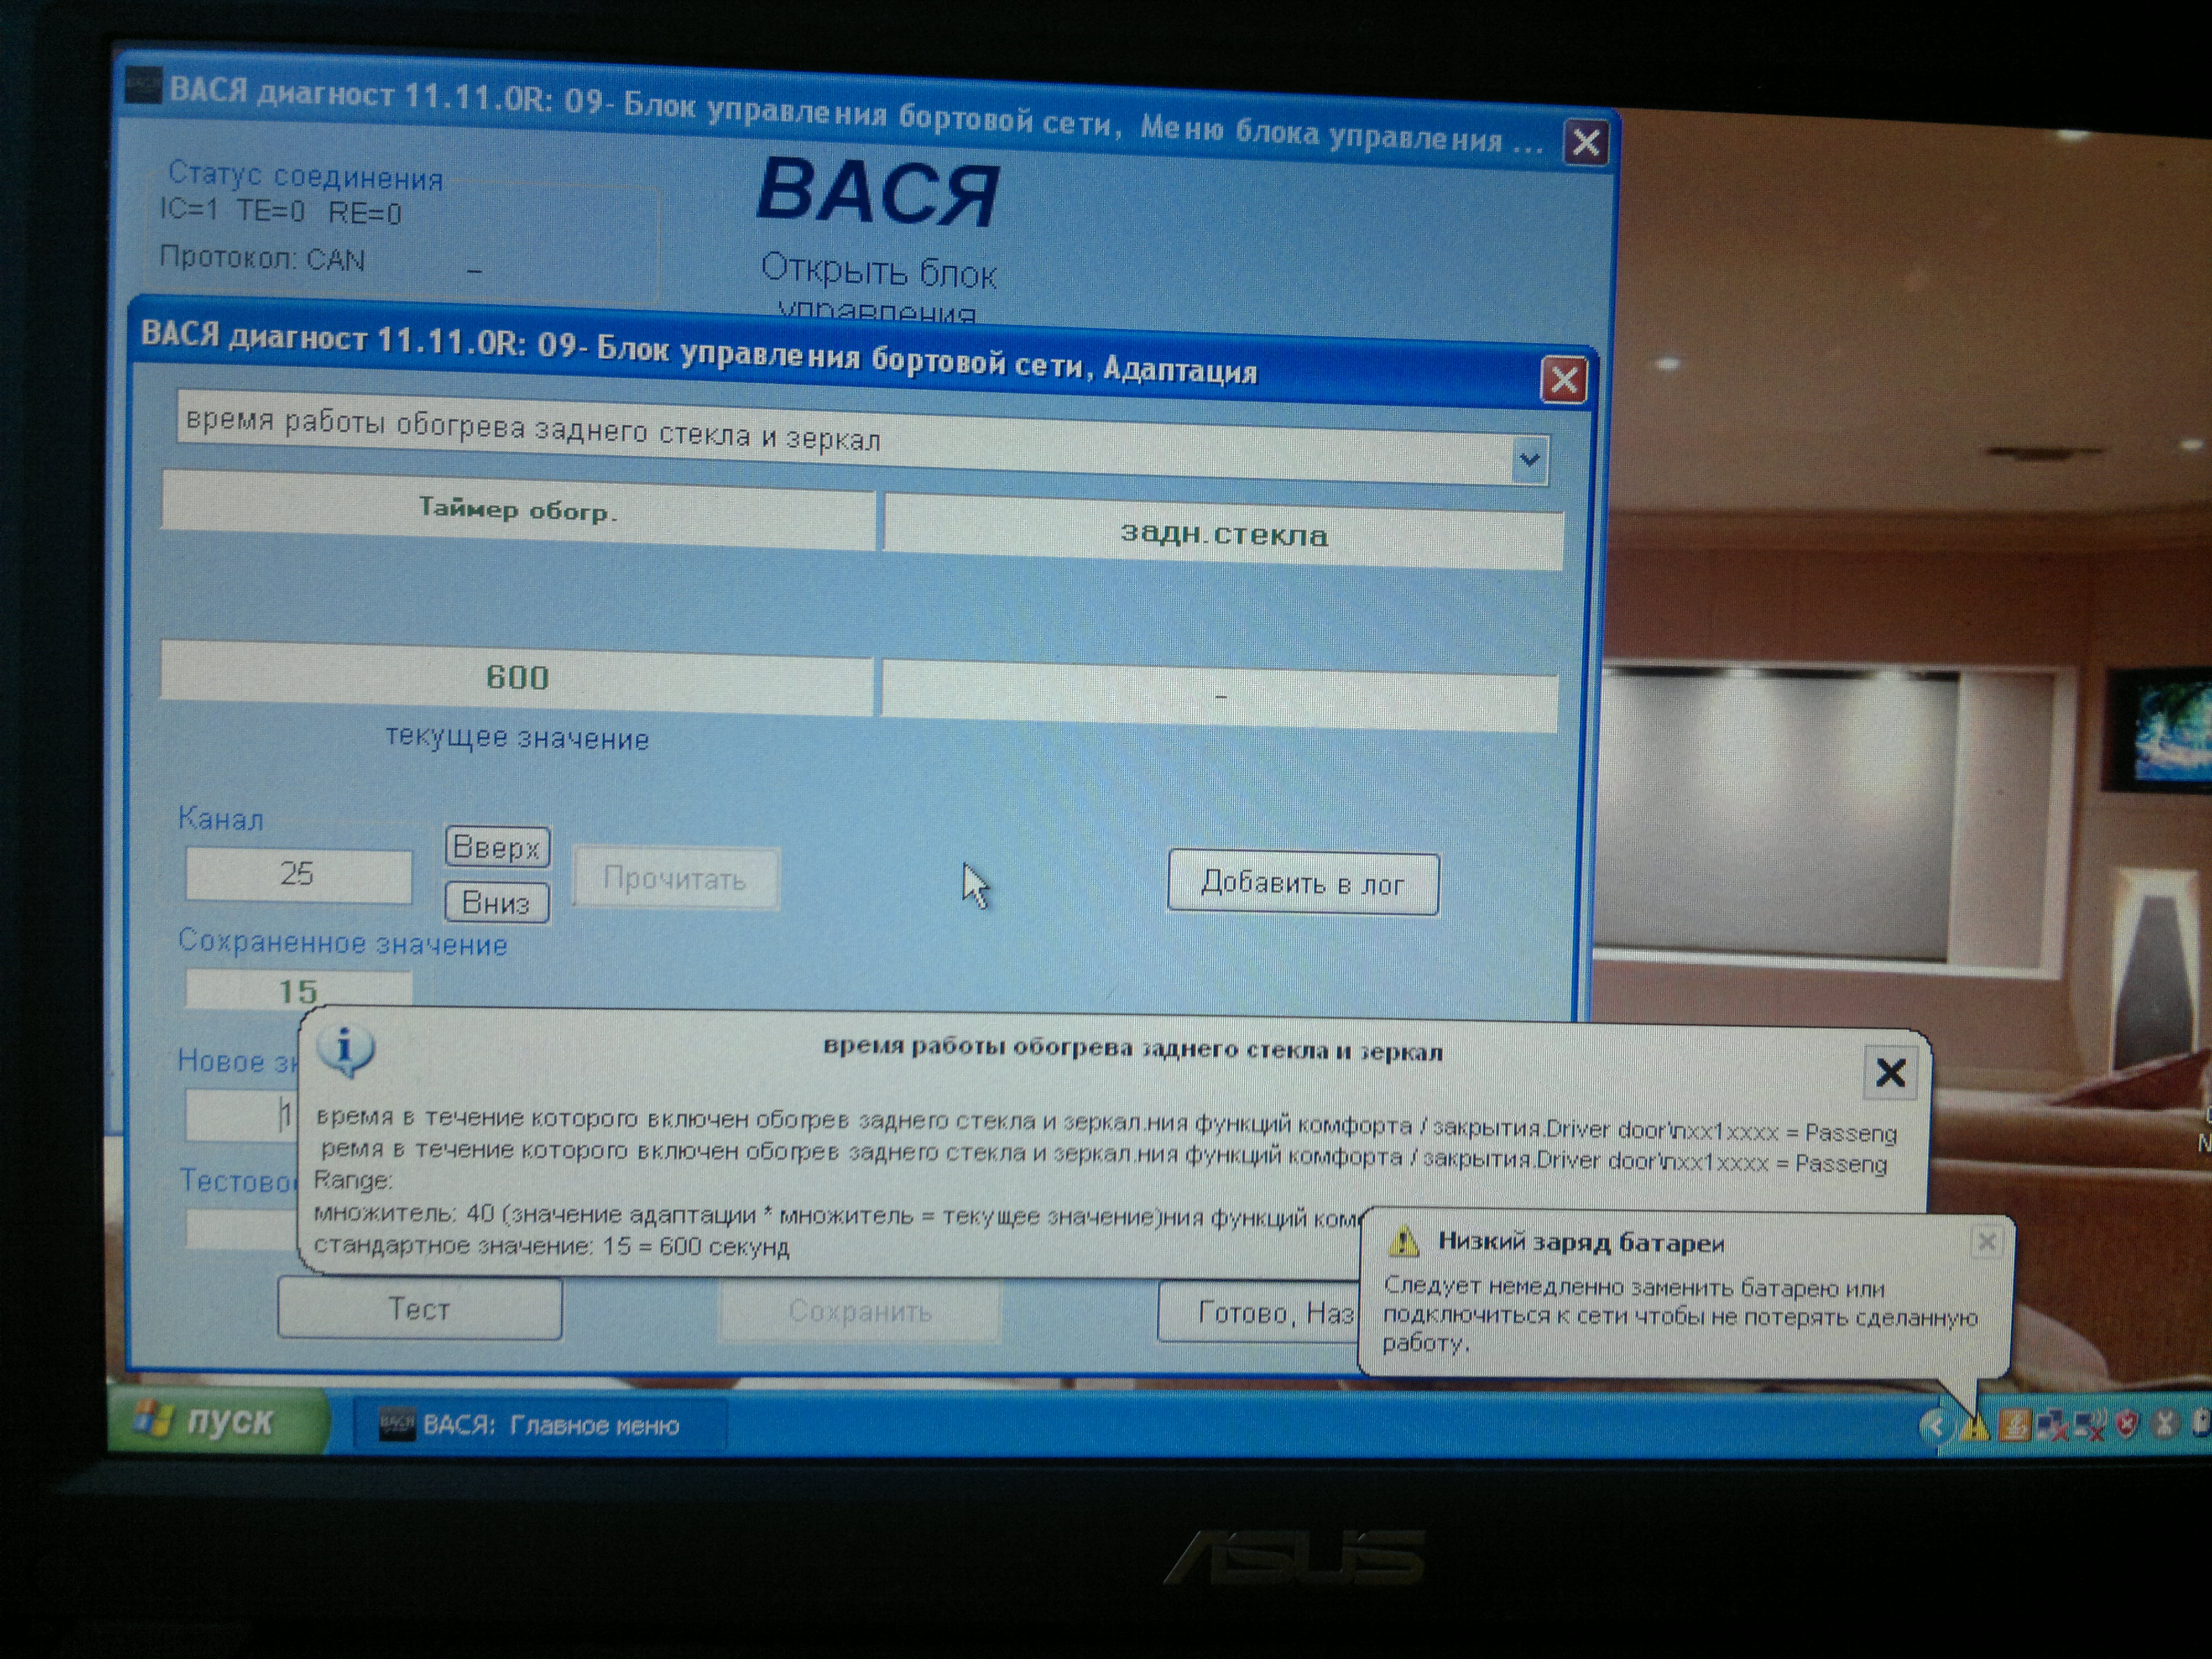Open disconnected wireless network tray icon
Image resolution: width=2212 pixels, height=1659 pixels.
2089,1425
